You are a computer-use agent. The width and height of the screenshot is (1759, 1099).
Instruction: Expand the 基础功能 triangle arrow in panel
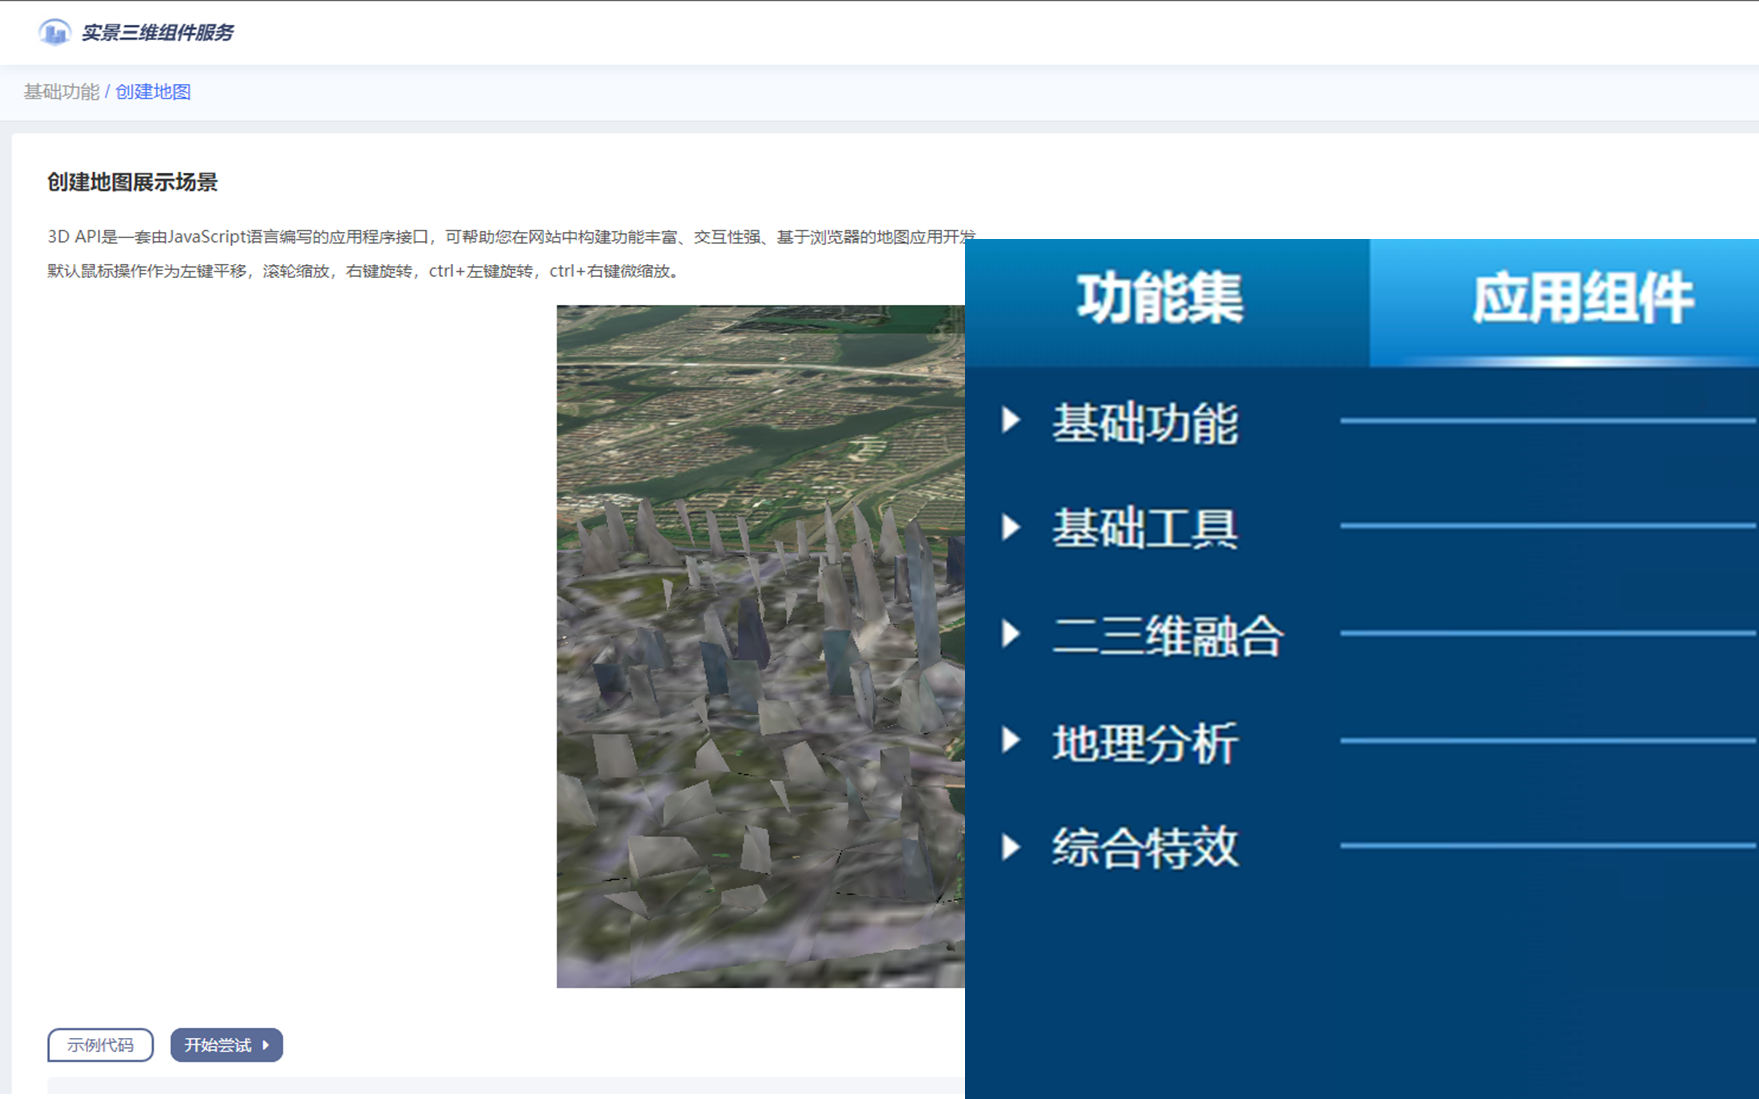coord(1011,420)
